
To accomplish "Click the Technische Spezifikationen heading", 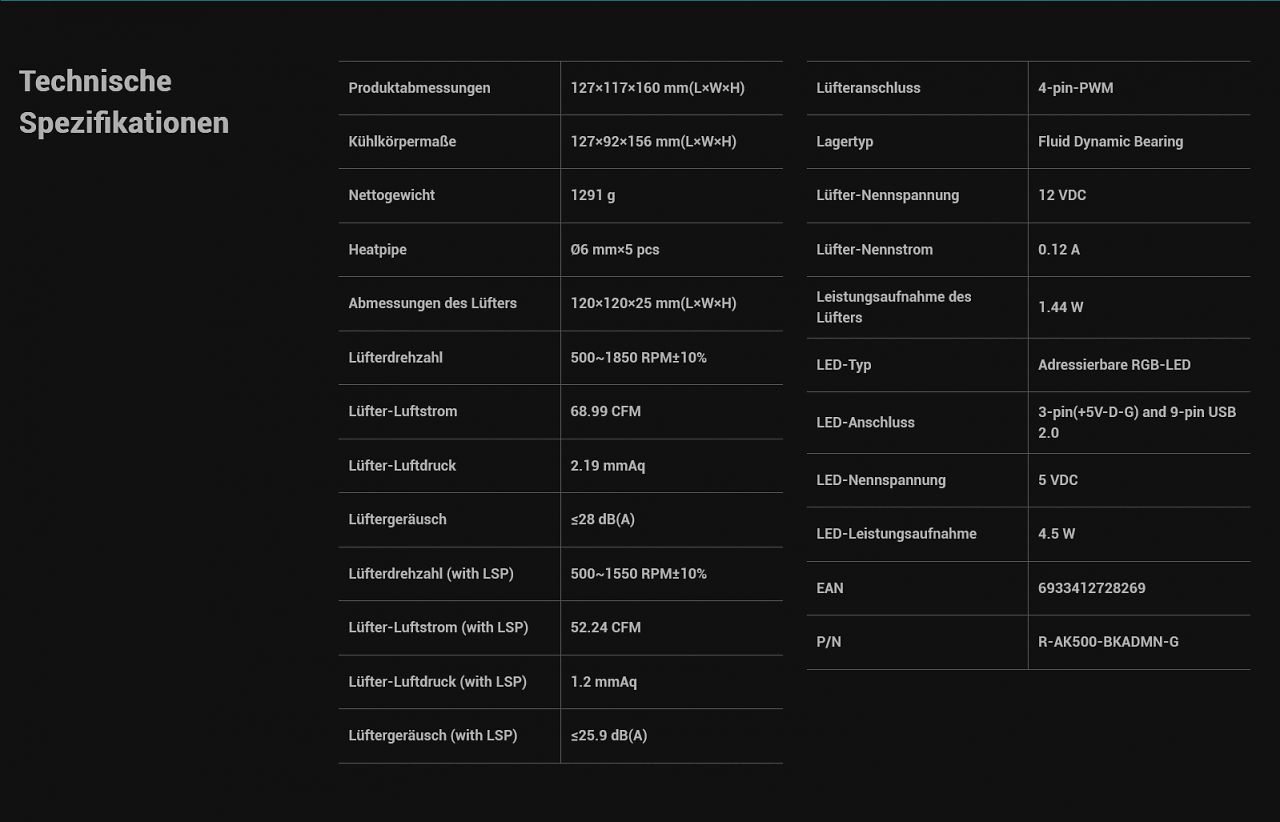I will pos(124,102).
